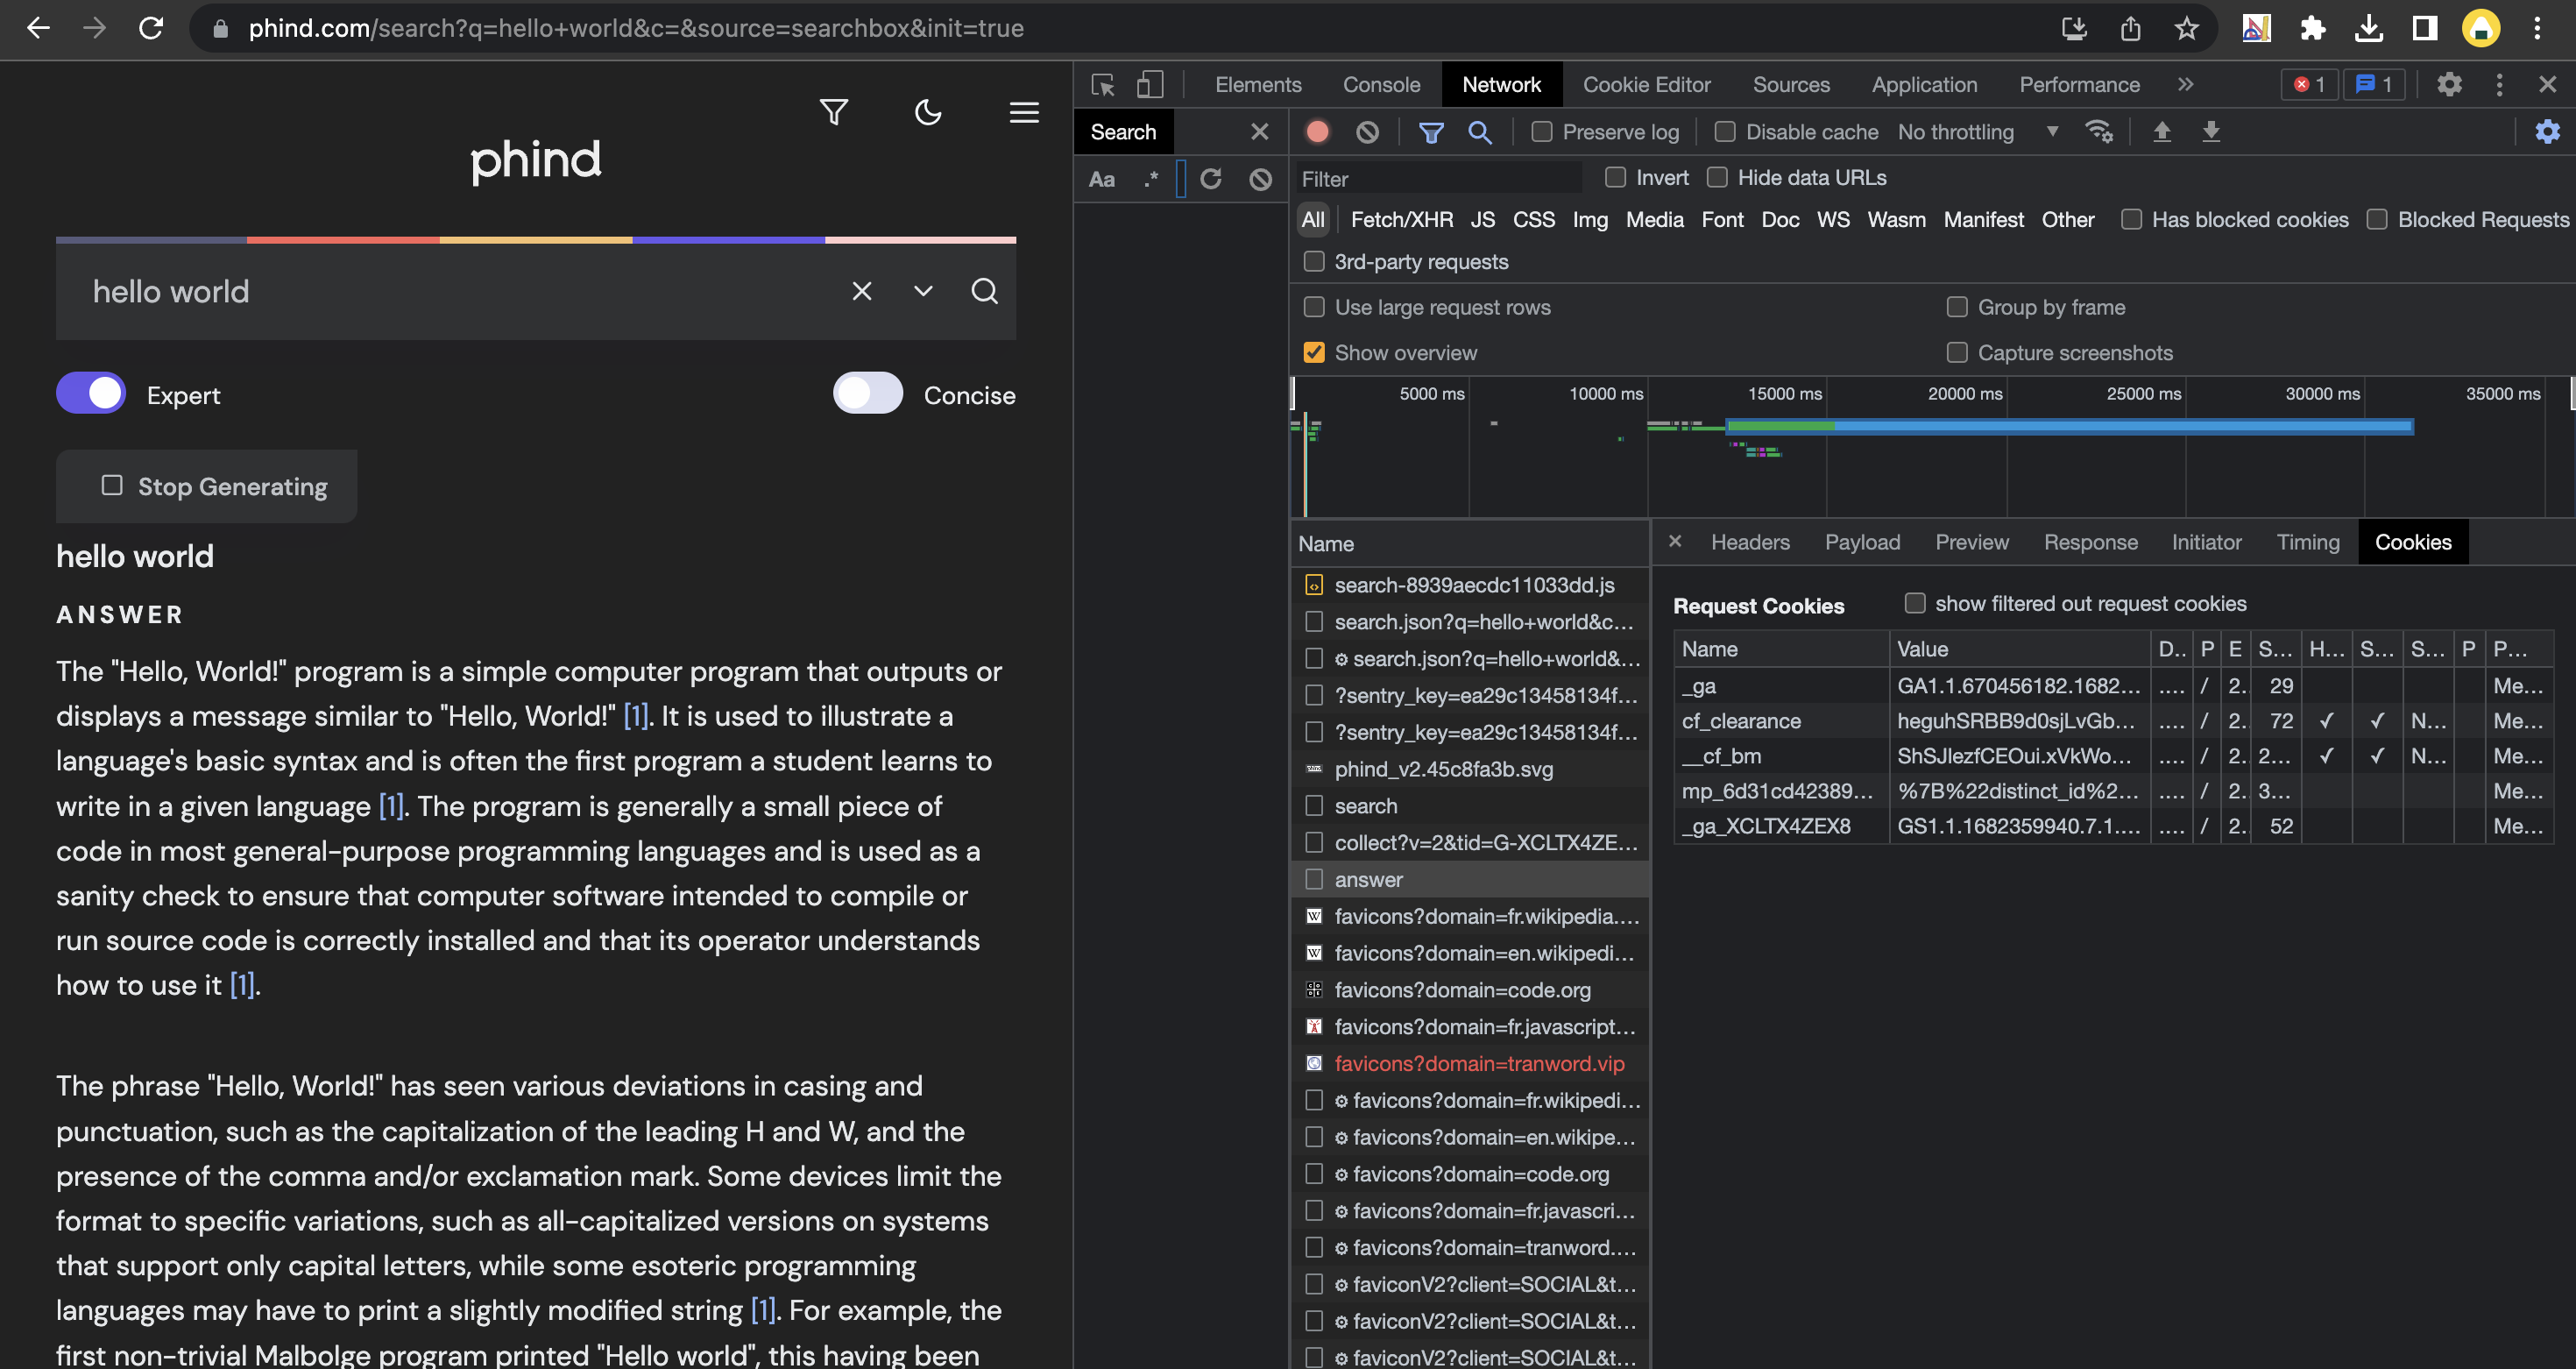Viewport: 2576px width, 1369px height.
Task: Toggle the device toolbar icon
Action: pos(1150,85)
